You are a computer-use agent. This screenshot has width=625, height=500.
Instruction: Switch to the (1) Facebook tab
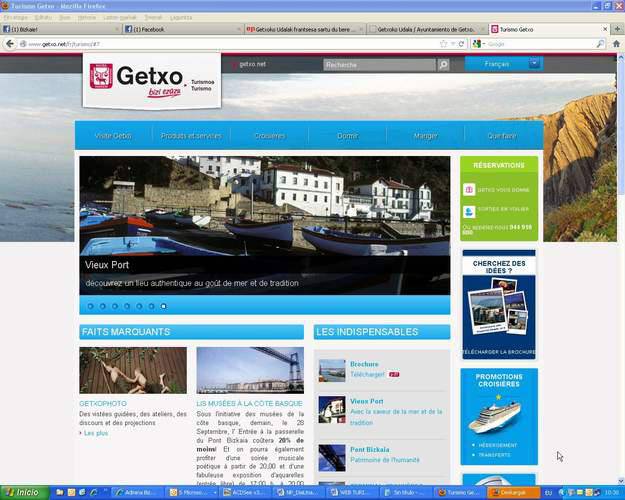pyautogui.click(x=183, y=29)
